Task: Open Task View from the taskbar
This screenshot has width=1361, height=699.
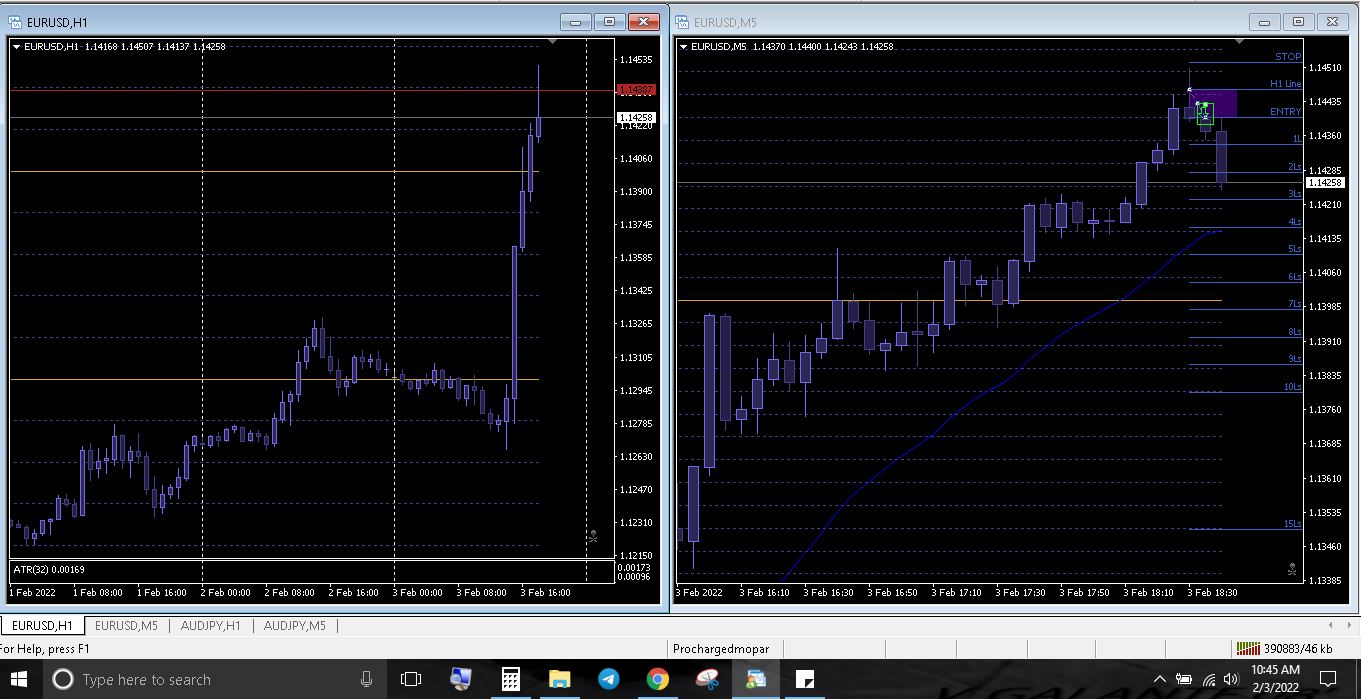Action: coord(411,679)
